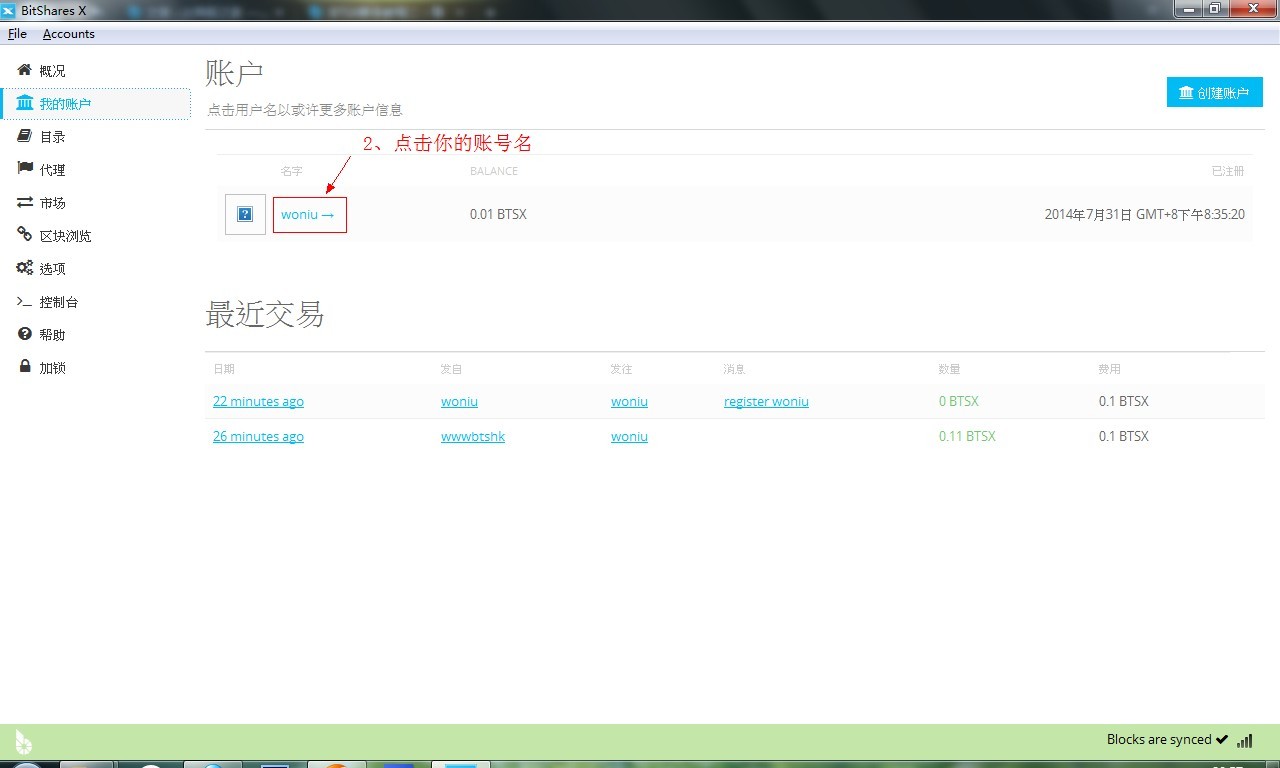This screenshot has width=1280, height=768.
Task: Open the '26 minutes ago' transaction link
Action: (x=258, y=436)
